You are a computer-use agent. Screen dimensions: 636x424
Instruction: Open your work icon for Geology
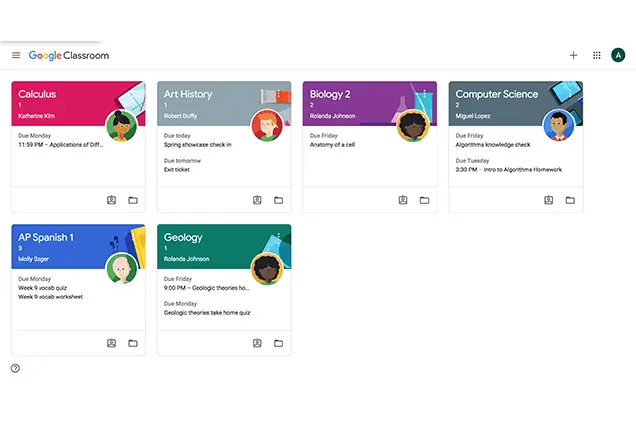click(x=257, y=343)
